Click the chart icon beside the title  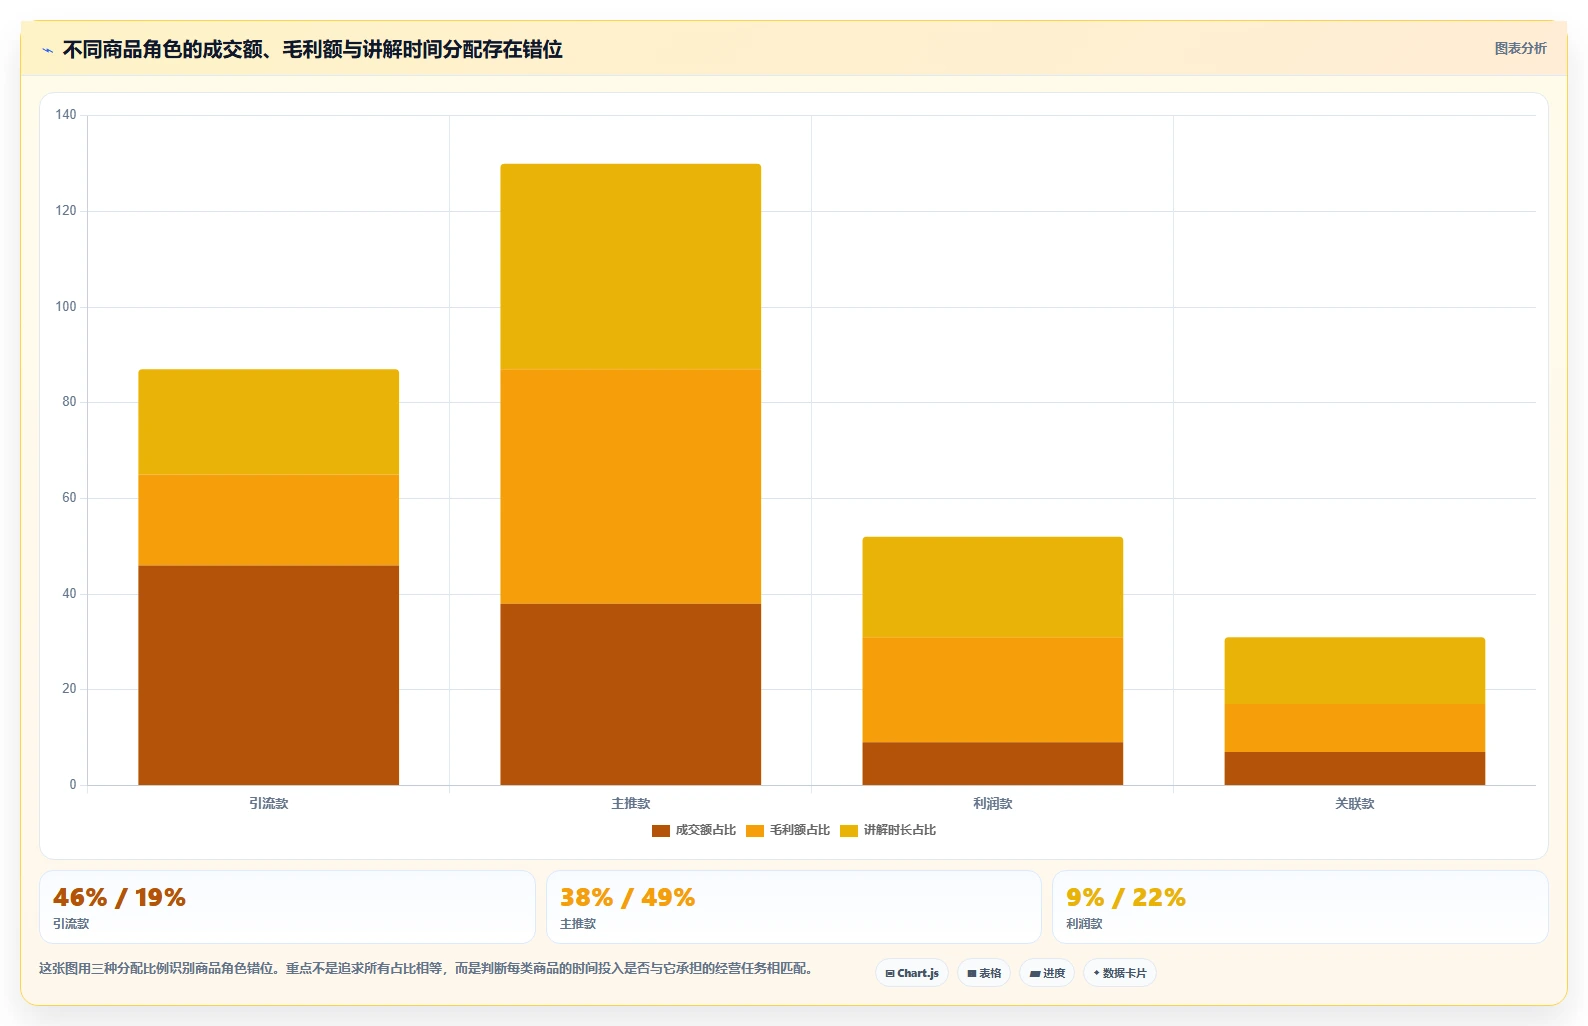click(x=47, y=50)
